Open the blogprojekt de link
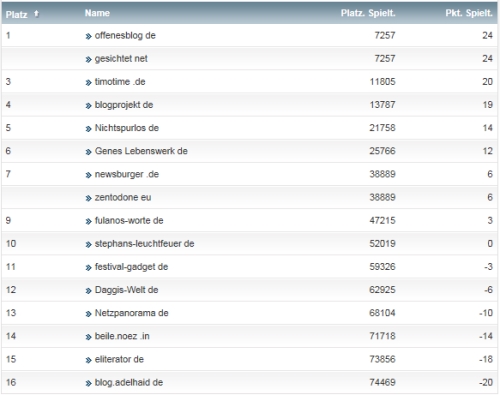This screenshot has height=395, width=500. point(124,105)
